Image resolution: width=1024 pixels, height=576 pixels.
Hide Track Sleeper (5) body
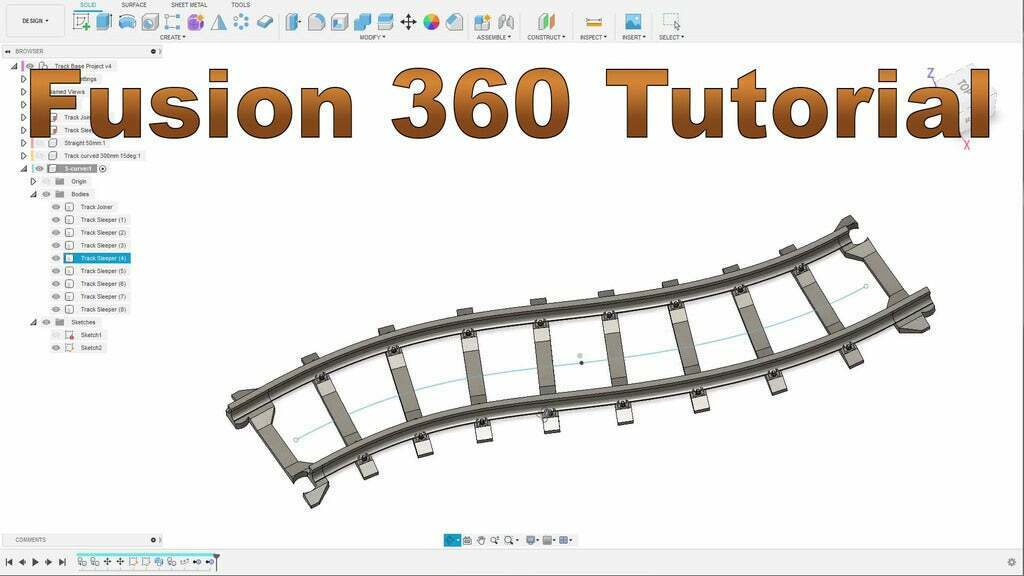point(56,271)
